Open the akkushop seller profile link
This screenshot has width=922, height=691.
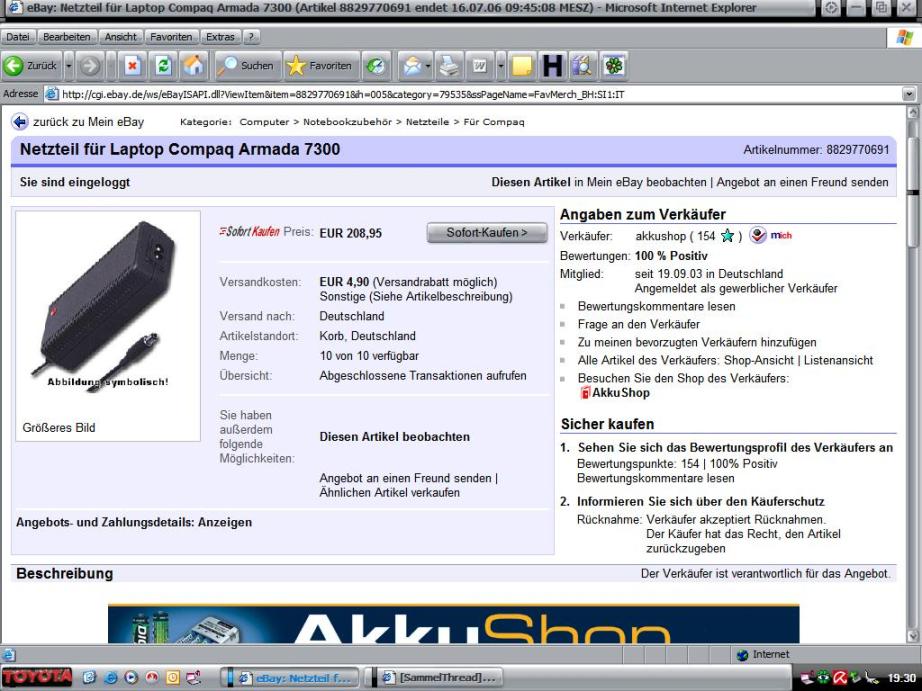pos(660,236)
